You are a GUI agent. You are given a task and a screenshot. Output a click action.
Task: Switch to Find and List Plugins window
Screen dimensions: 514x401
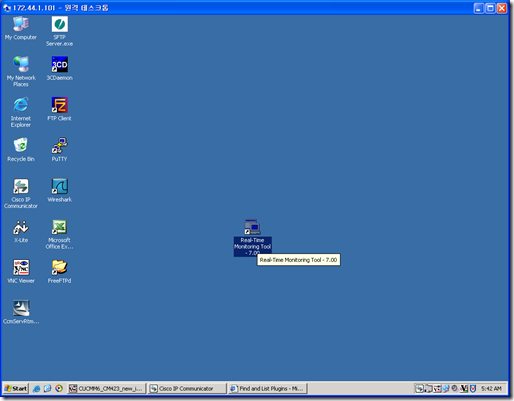268,388
